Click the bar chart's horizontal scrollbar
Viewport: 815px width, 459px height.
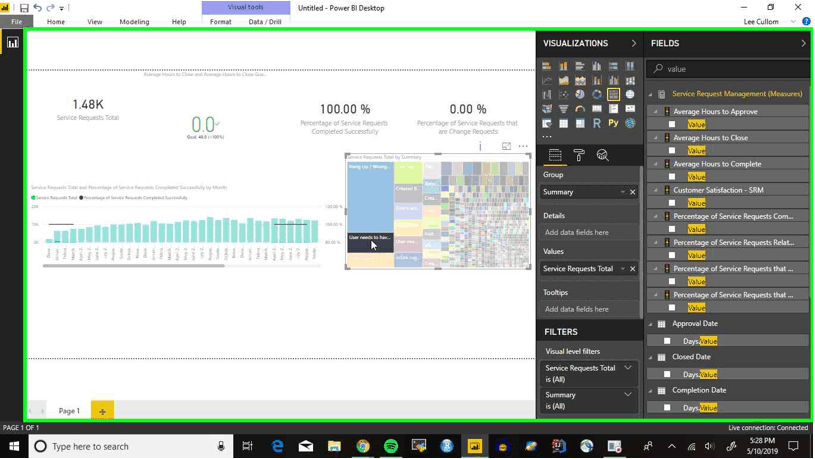[x=134, y=266]
